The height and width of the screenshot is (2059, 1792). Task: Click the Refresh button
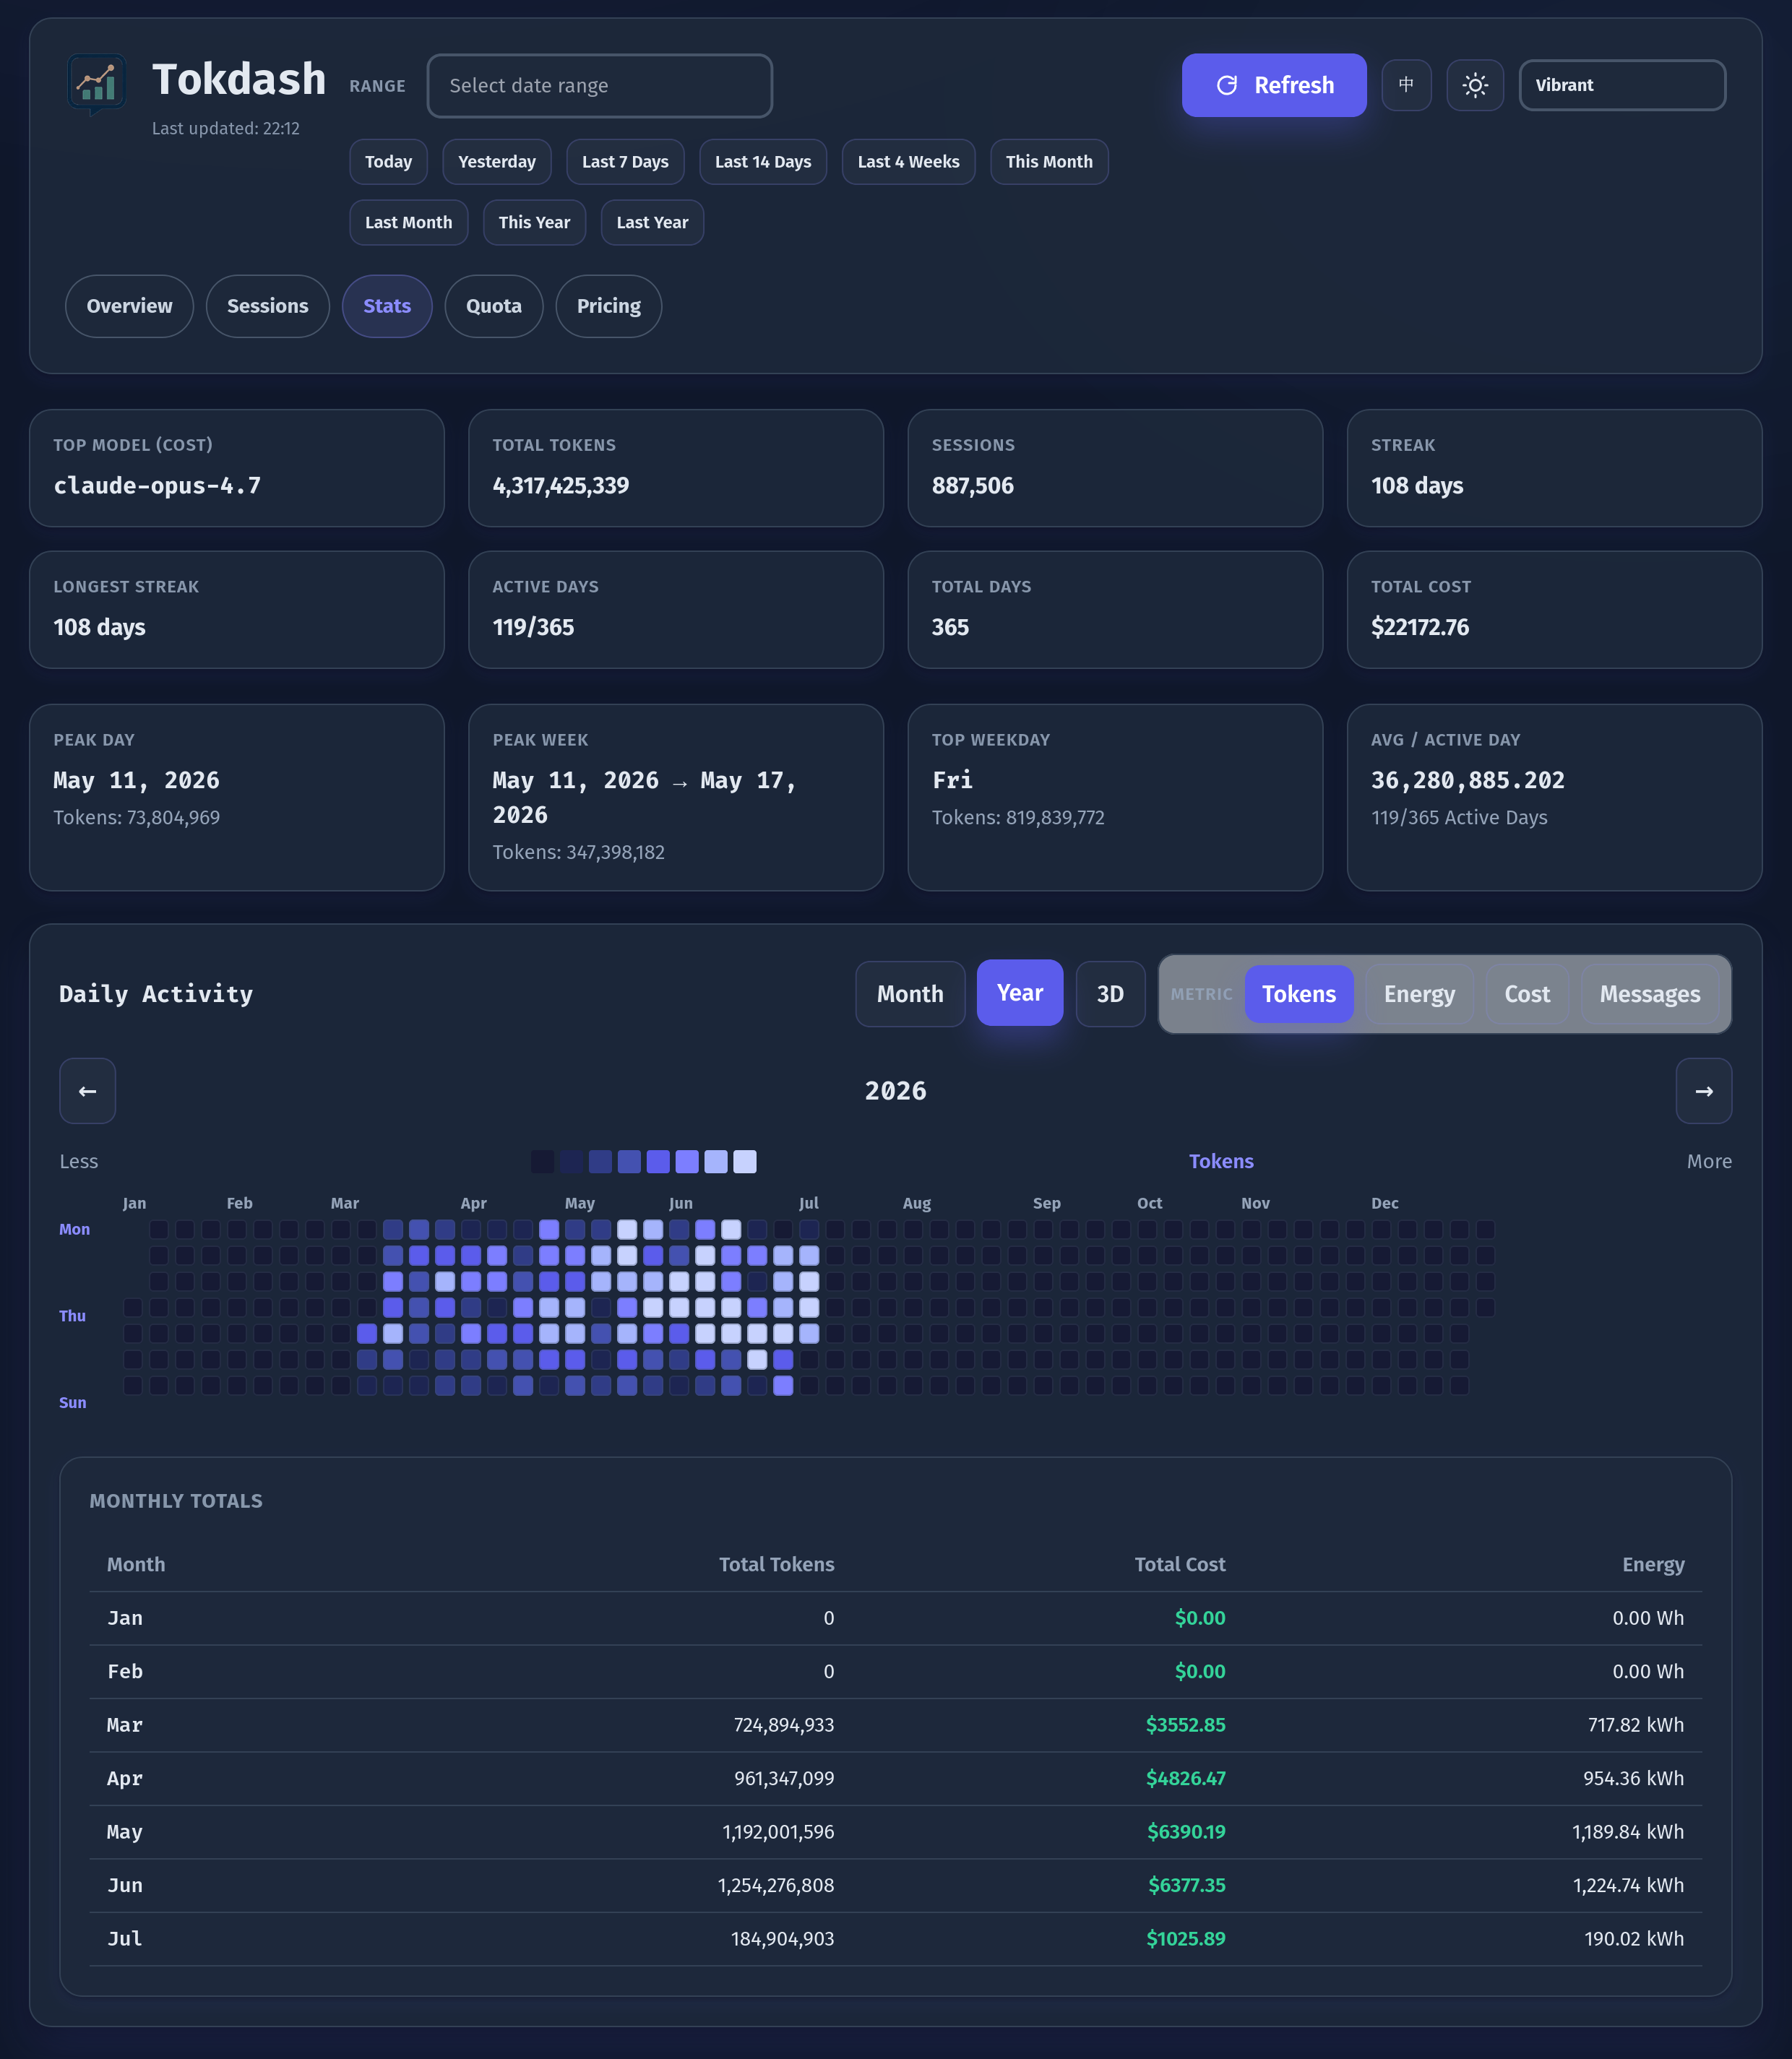tap(1273, 85)
